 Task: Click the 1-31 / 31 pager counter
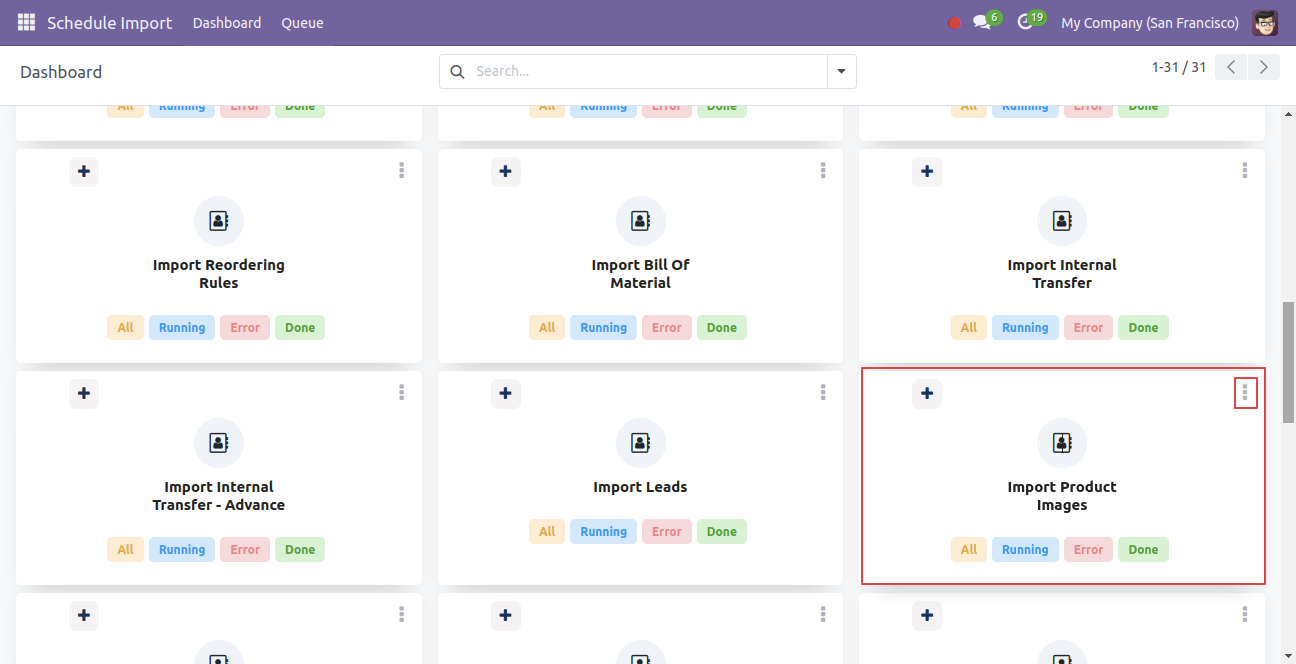(x=1179, y=67)
